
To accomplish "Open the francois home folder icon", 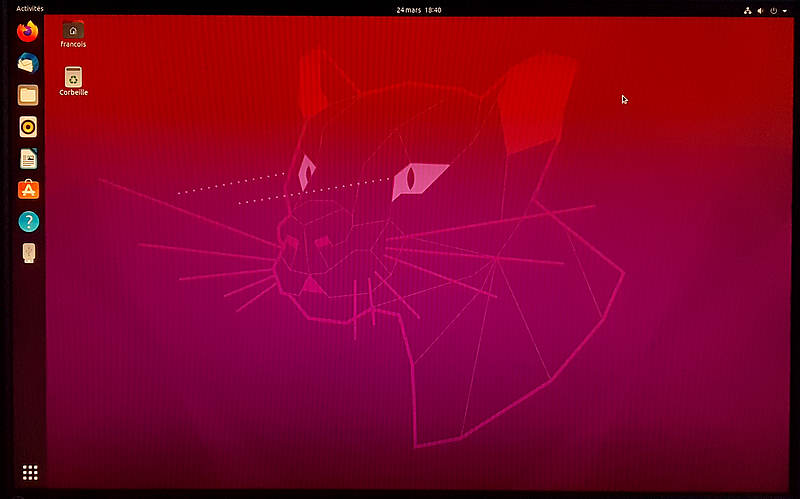I will 73,30.
